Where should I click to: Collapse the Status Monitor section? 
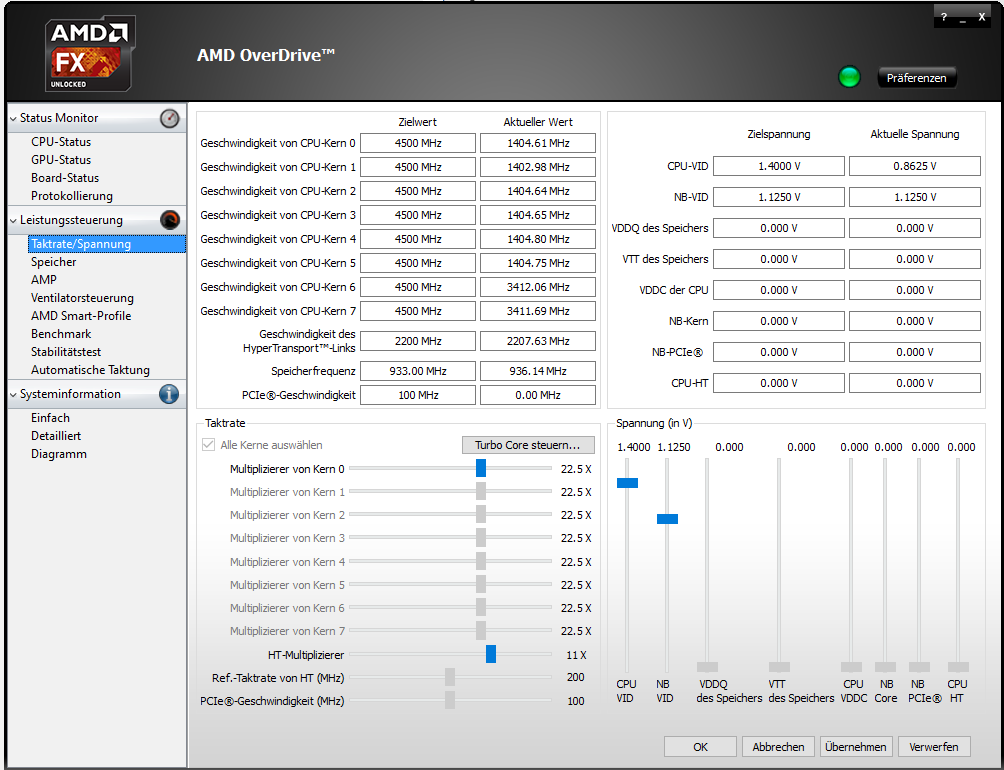pyautogui.click(x=13, y=118)
